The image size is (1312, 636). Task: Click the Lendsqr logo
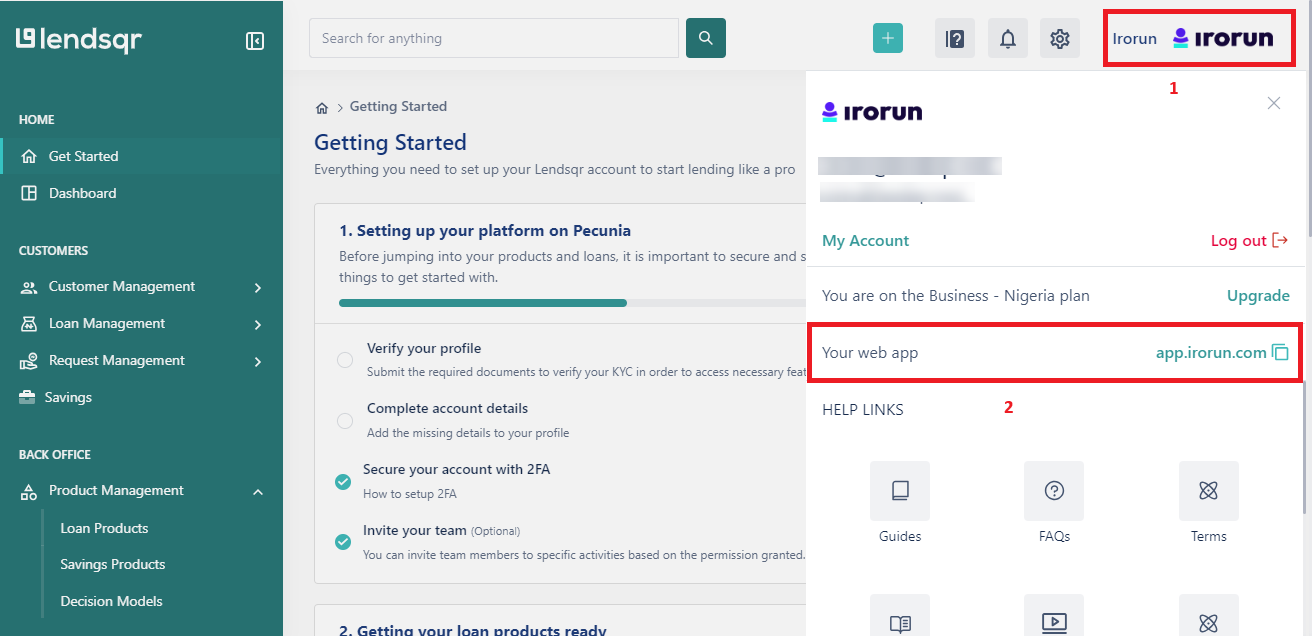[x=79, y=40]
